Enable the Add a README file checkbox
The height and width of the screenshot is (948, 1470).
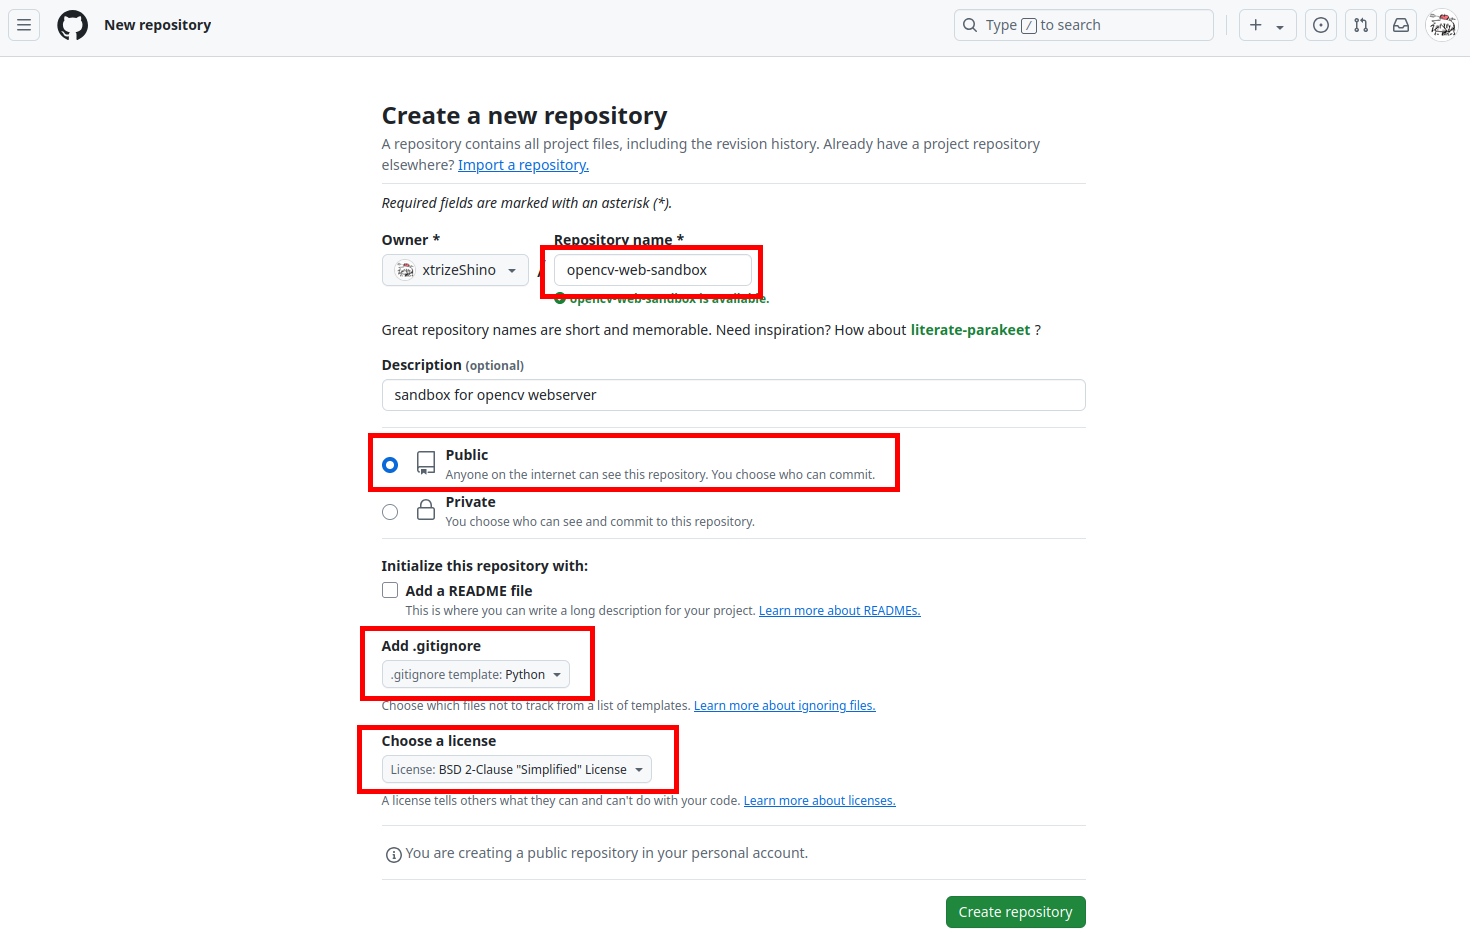pos(389,590)
